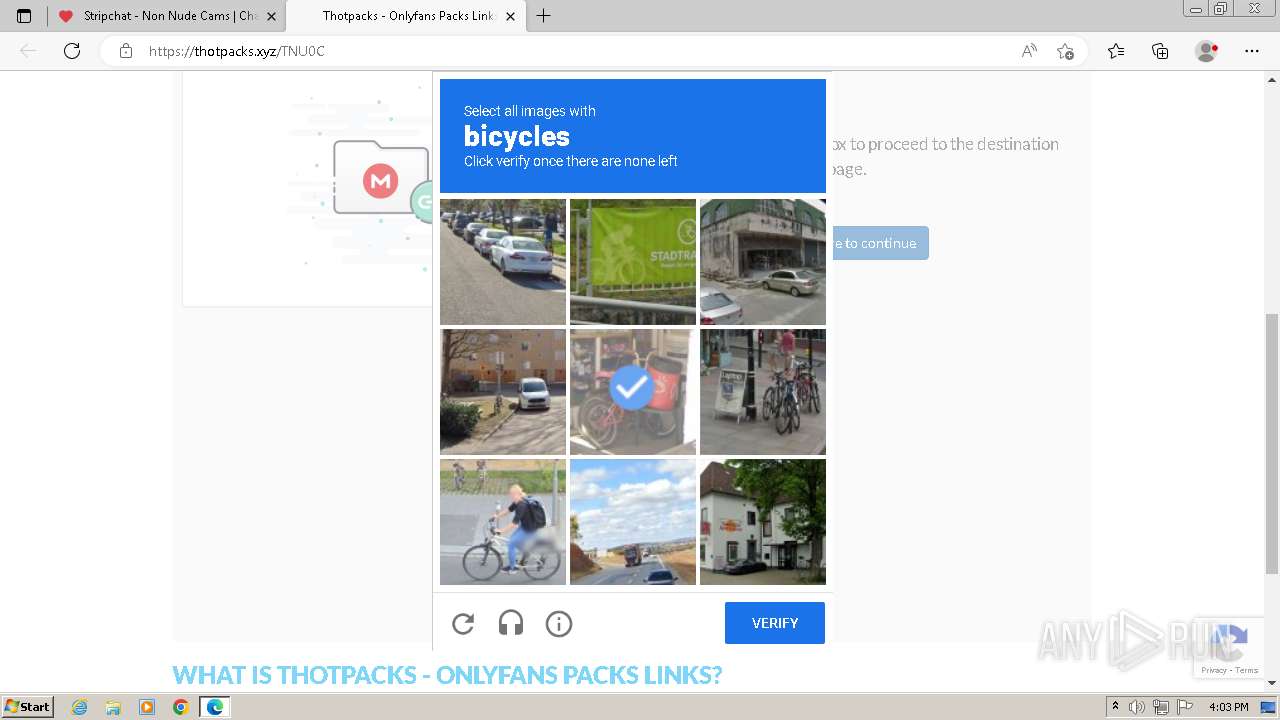Image resolution: width=1280 pixels, height=720 pixels.
Task: Get an audio captcha challenge
Action: 511,624
